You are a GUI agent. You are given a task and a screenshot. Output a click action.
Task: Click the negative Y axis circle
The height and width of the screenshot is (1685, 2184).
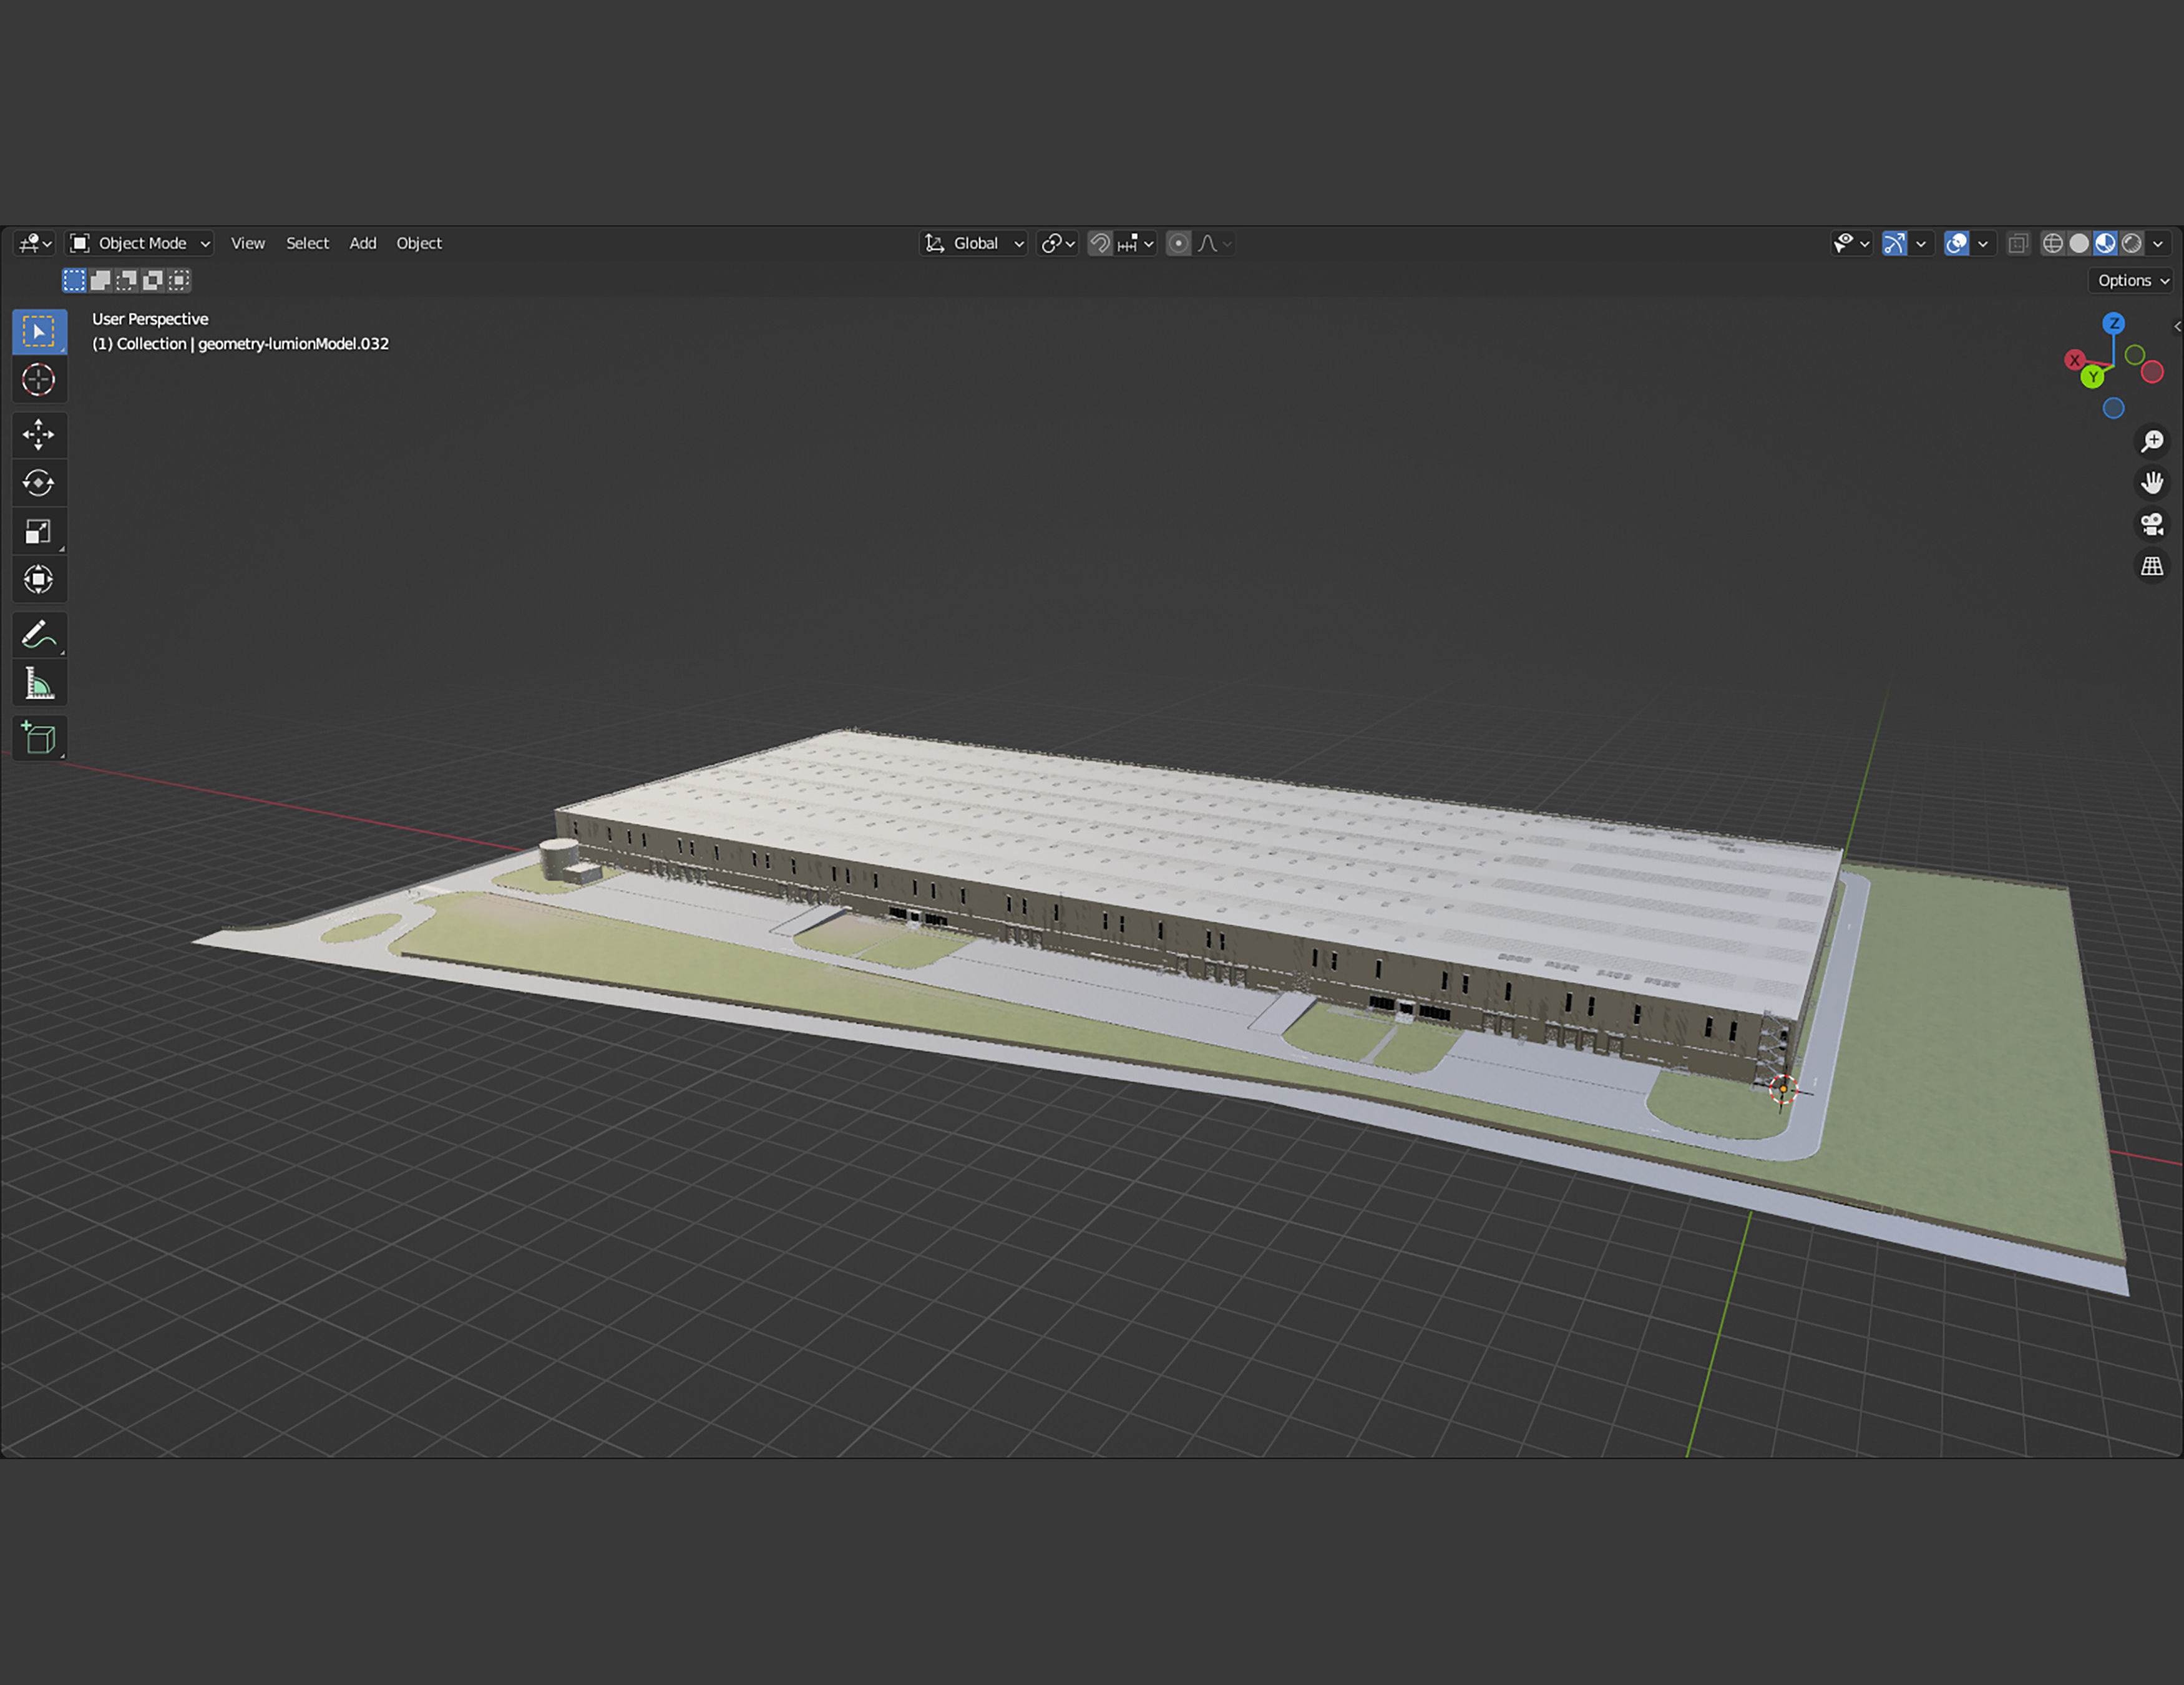coord(2134,355)
